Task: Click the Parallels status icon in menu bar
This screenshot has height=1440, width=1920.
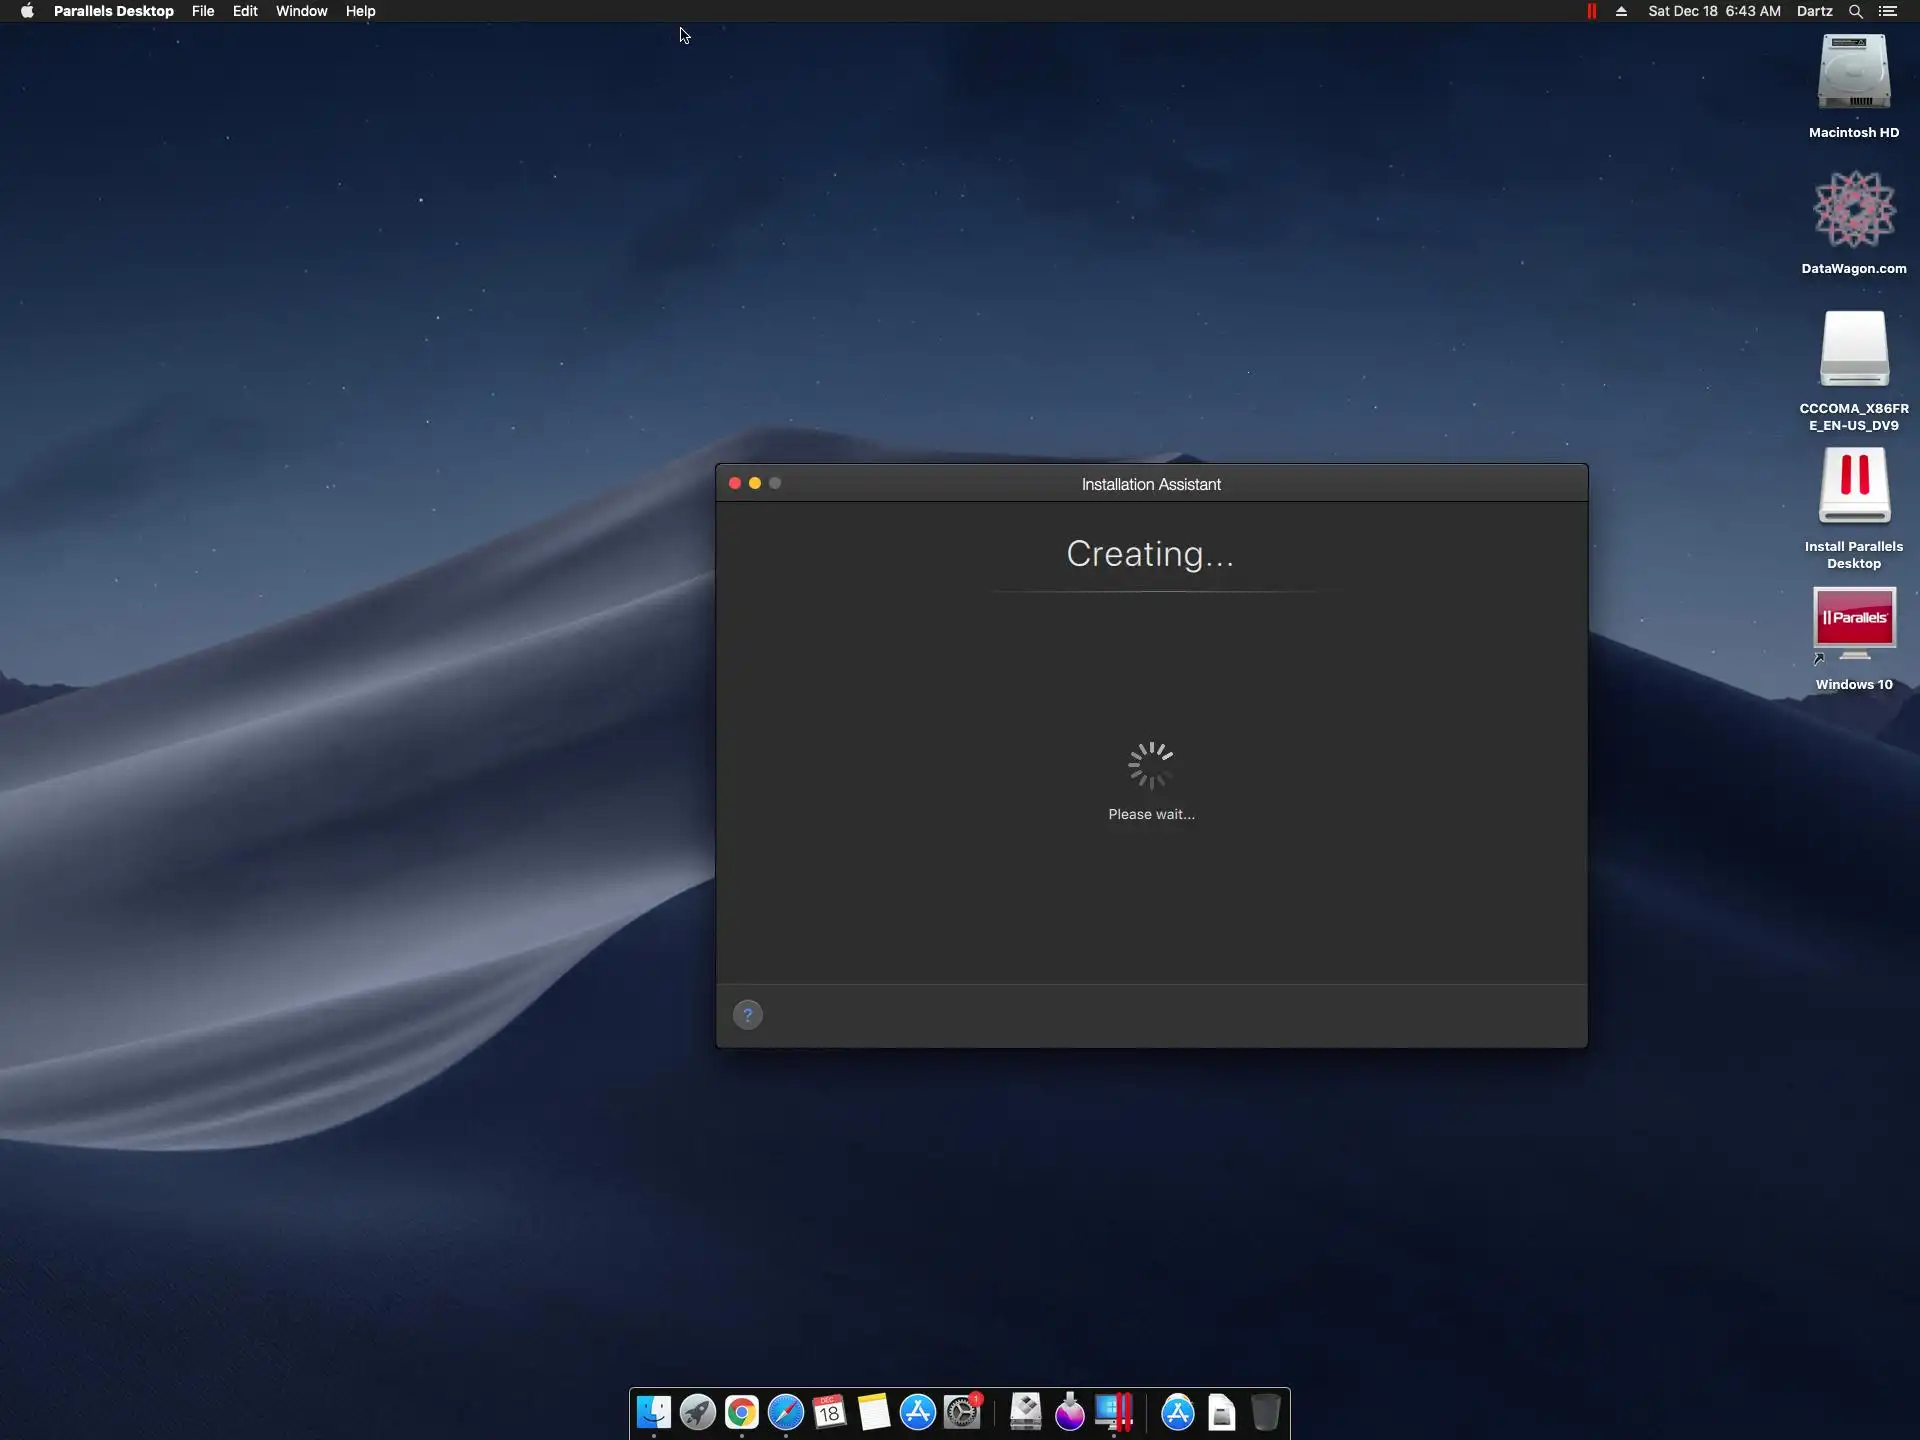Action: (x=1591, y=11)
